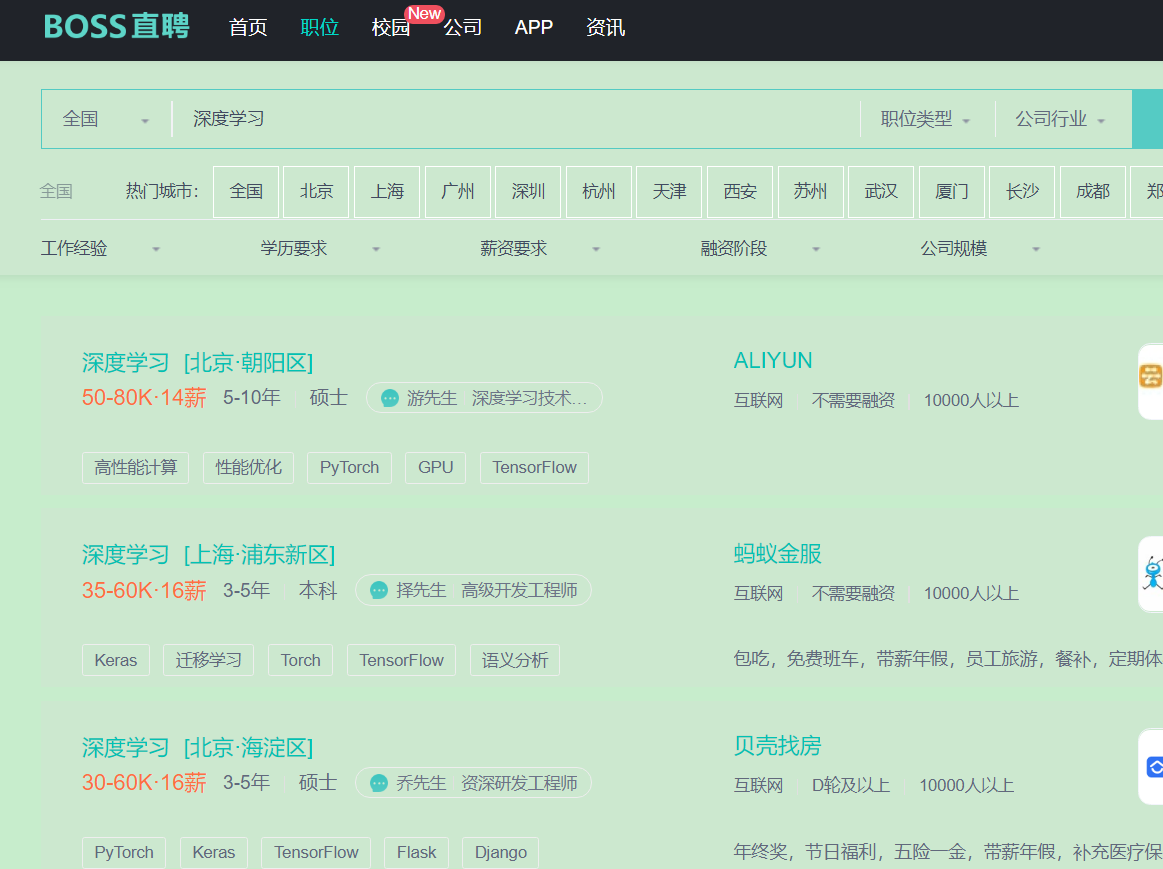Select 深圳 in the hot cities list

tap(528, 192)
